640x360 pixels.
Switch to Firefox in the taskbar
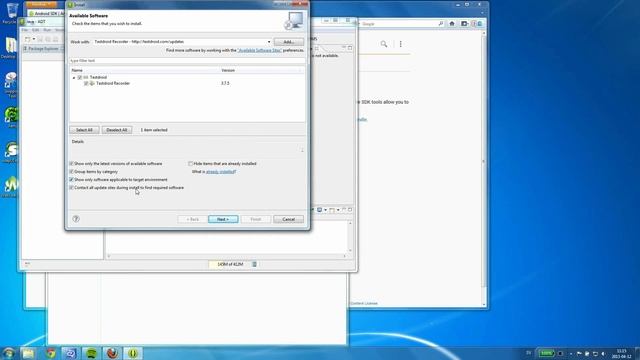click(x=112, y=353)
